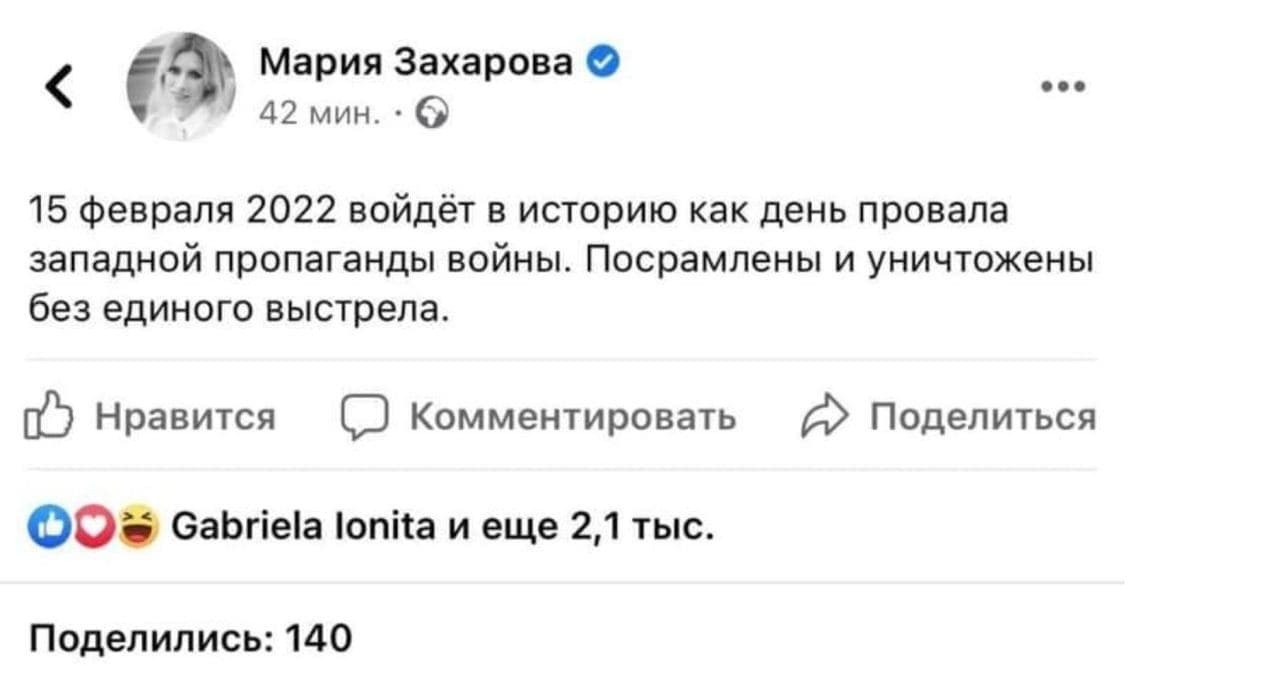Open the "Поделились: 140" shares list
The image size is (1280, 694).
(189, 636)
